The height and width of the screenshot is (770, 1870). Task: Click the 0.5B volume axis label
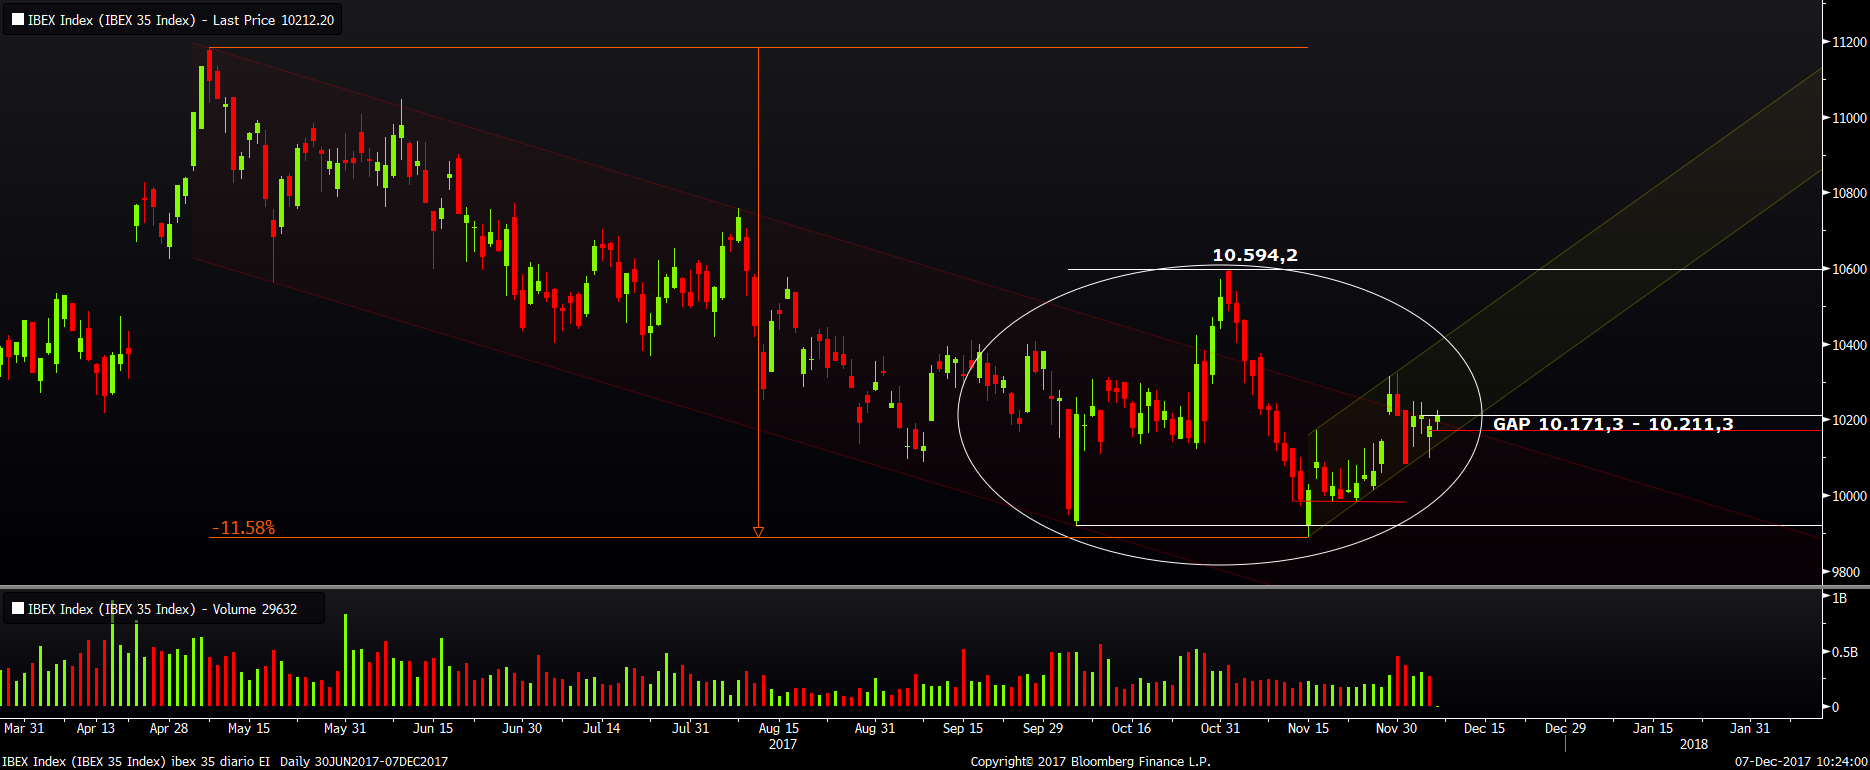[1845, 652]
